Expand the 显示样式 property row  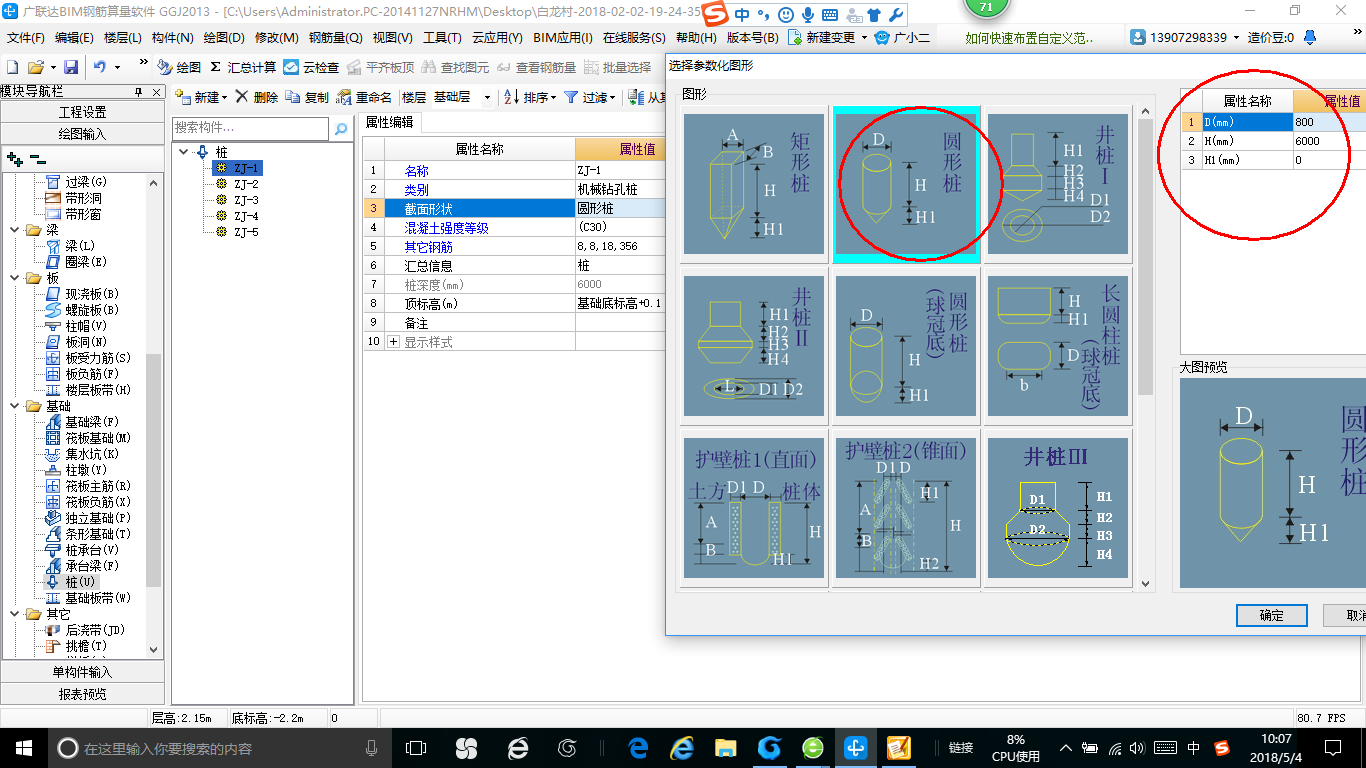coord(393,342)
